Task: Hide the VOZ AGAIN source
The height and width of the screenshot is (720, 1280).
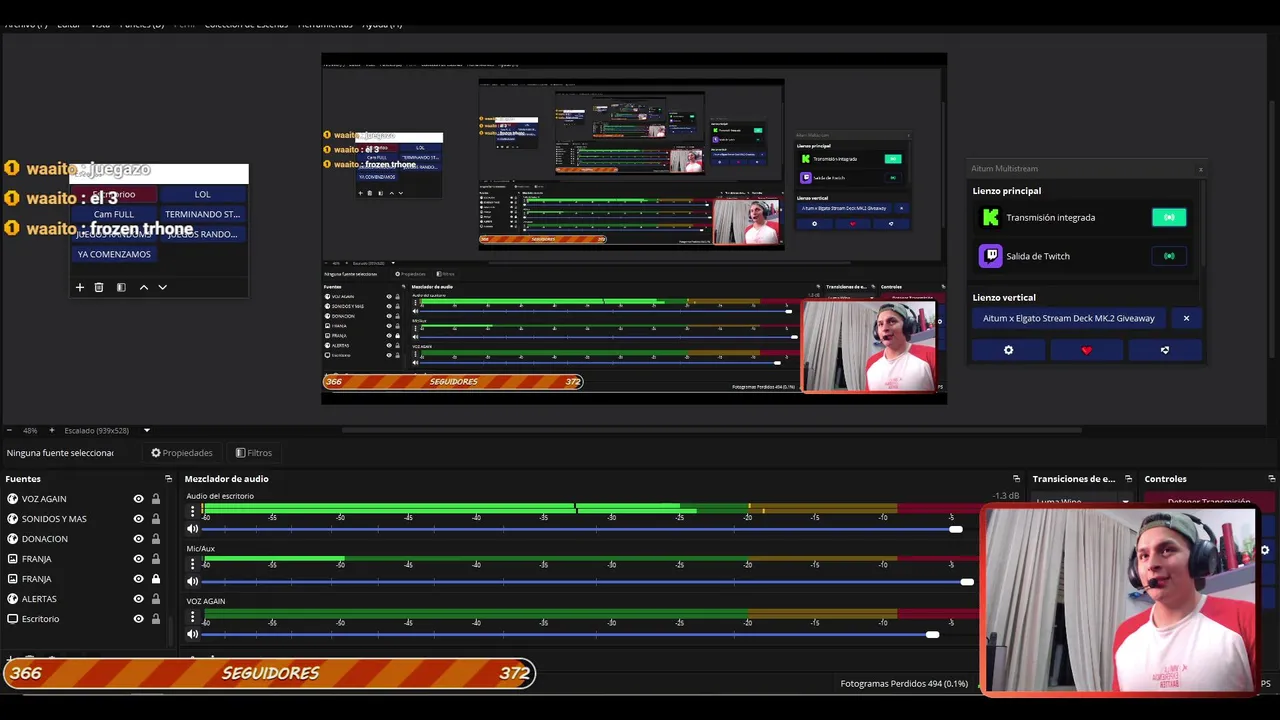Action: (138, 499)
